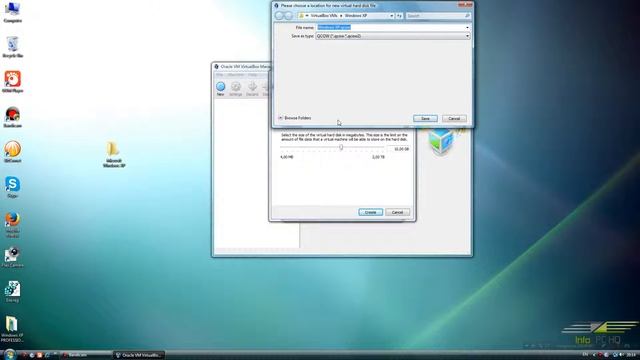Click Cancel in the hard disk wizard

[x=397, y=212]
